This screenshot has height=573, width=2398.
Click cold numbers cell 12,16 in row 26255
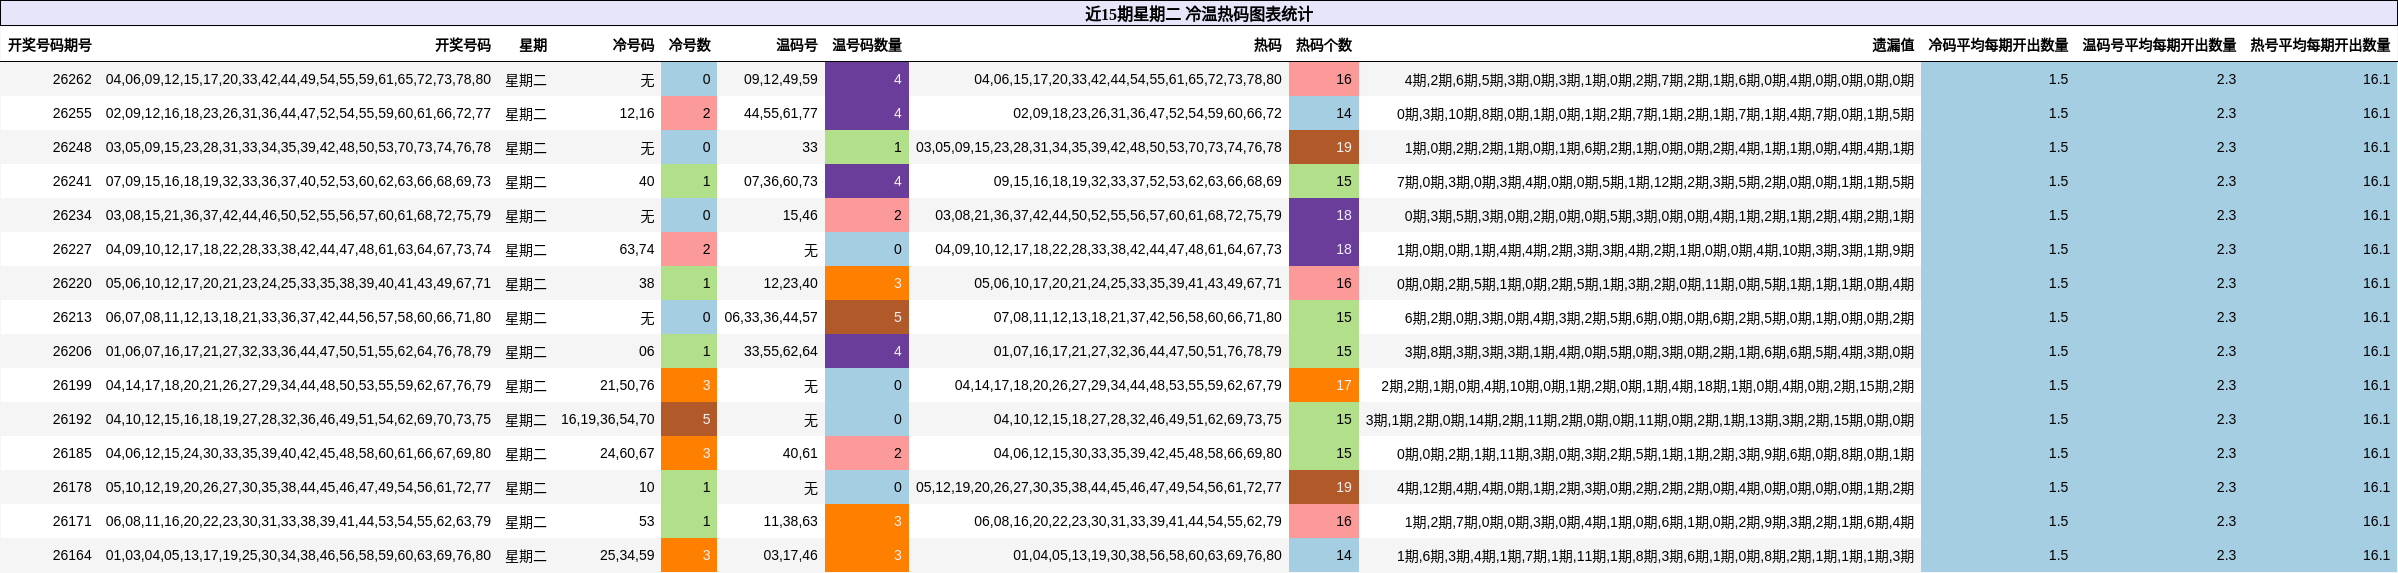tap(637, 113)
